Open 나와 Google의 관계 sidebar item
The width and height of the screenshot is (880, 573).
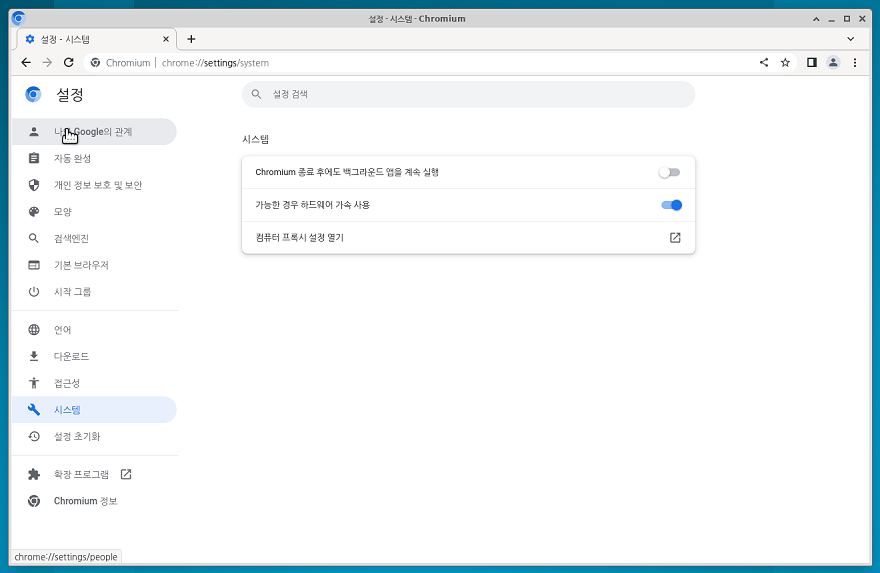pyautogui.click(x=94, y=131)
